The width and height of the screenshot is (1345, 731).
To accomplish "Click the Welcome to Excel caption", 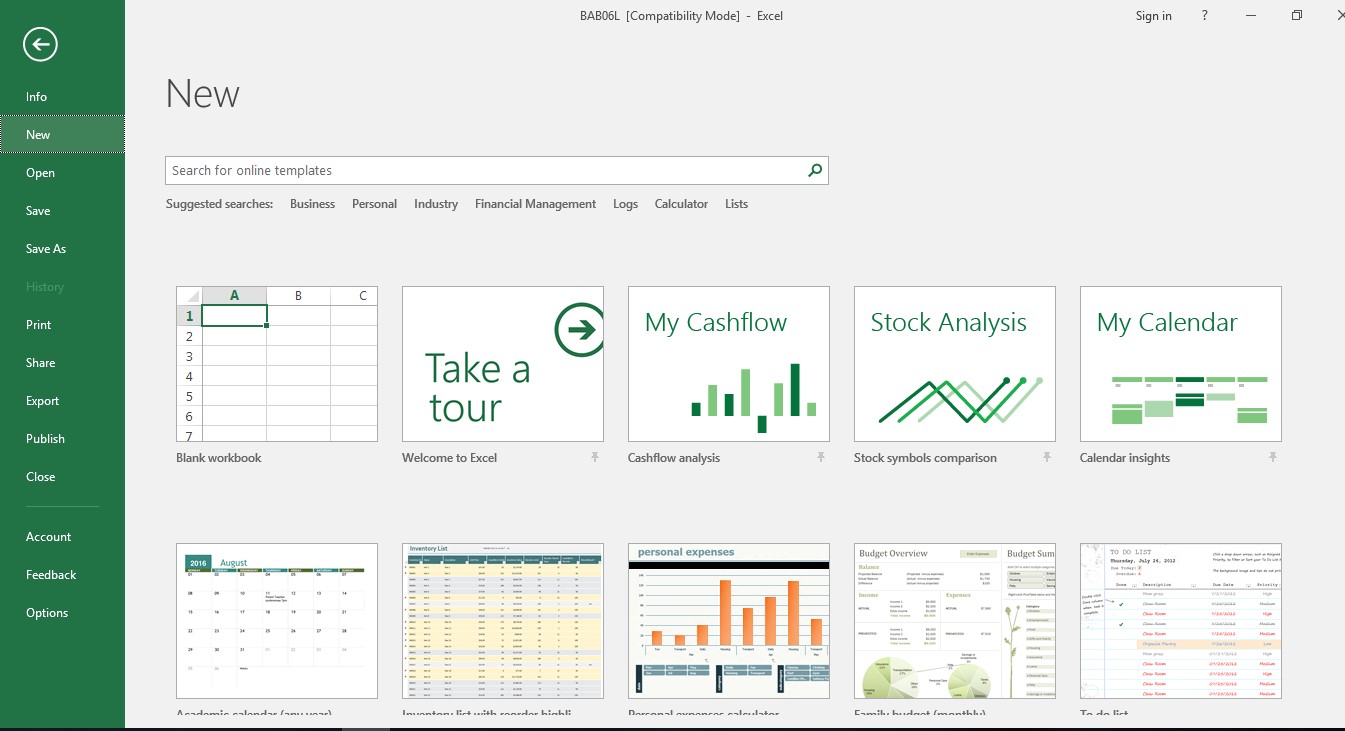I will click(449, 458).
